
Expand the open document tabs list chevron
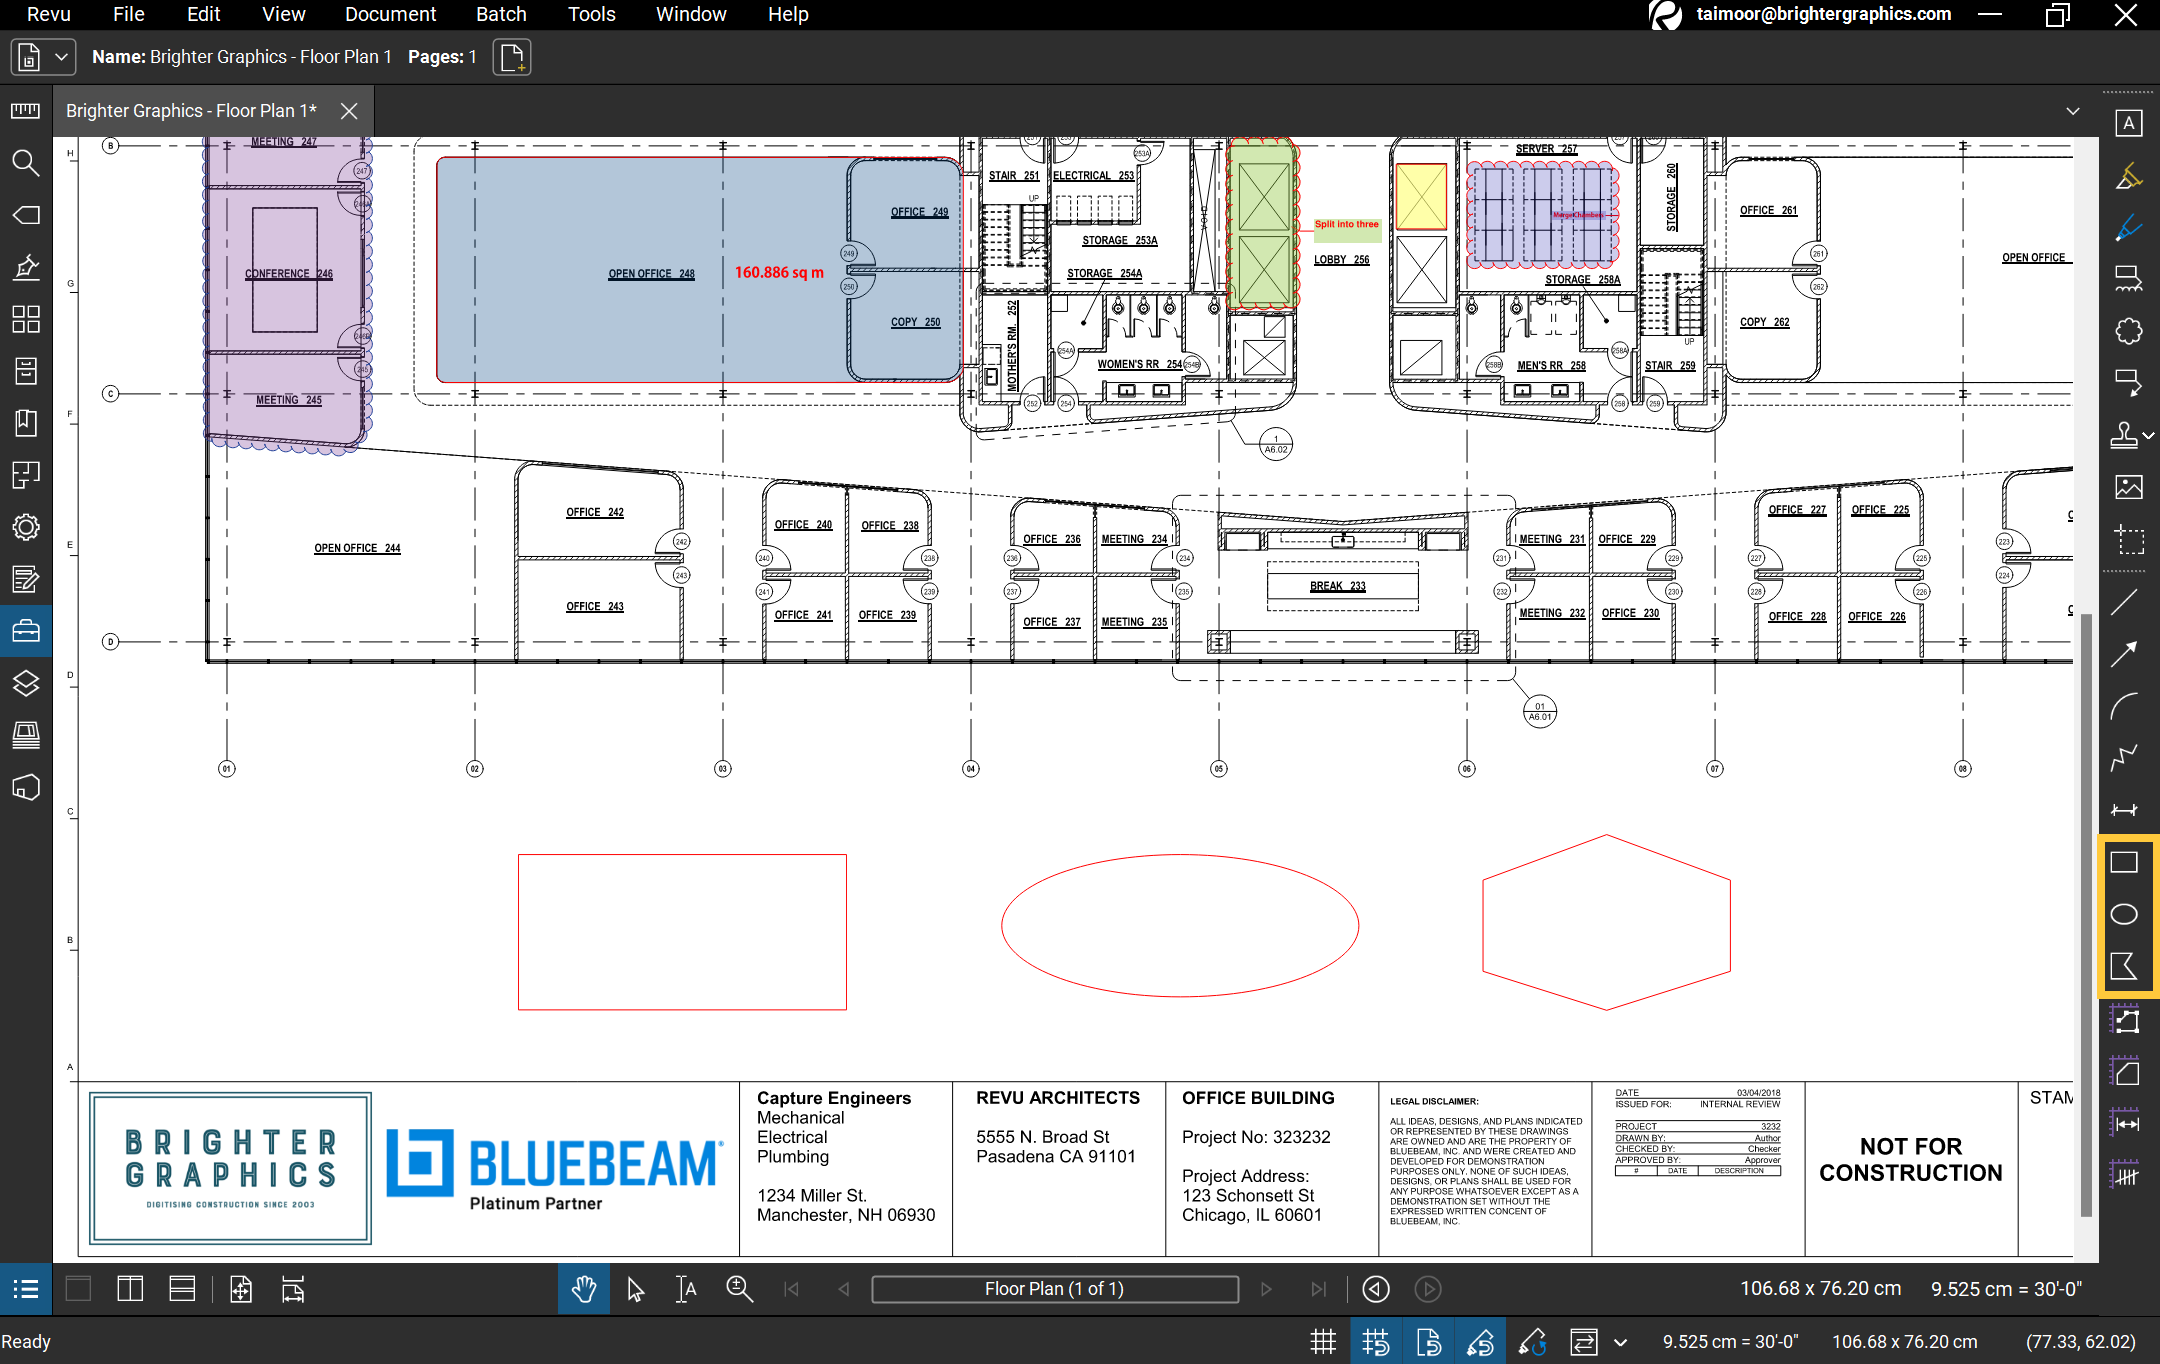coord(2073,111)
